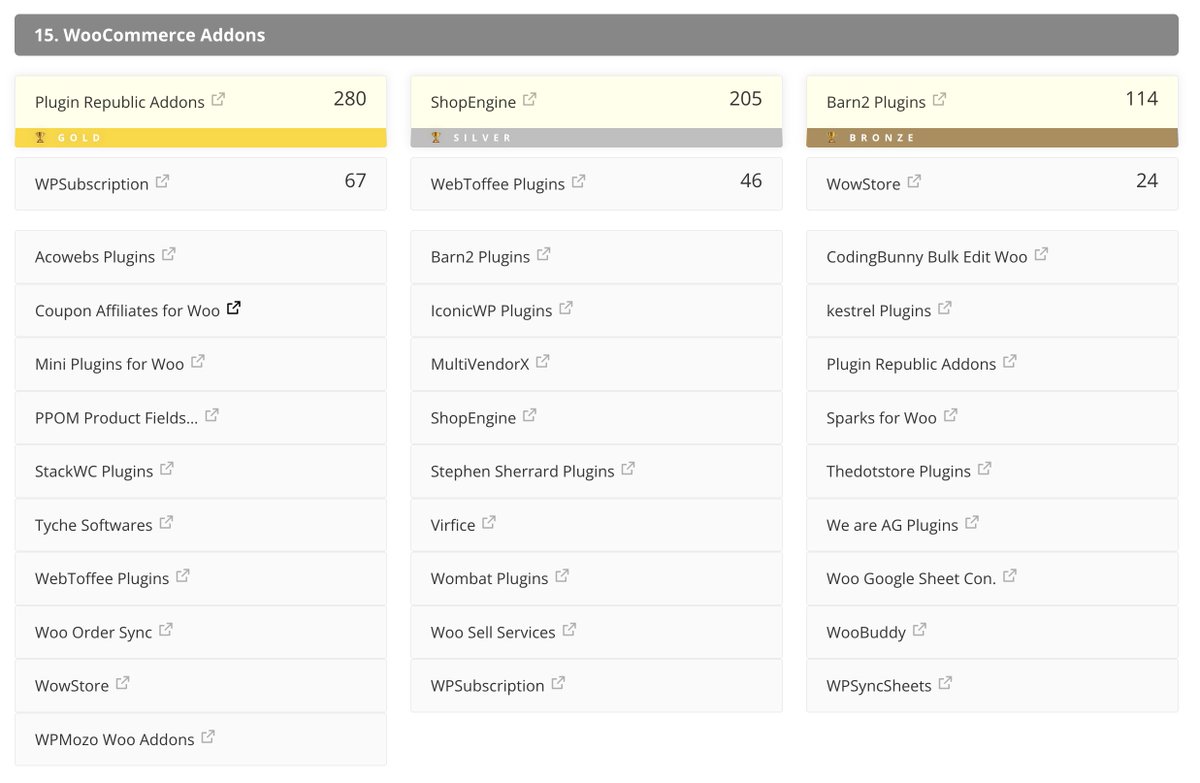Open Virfice list entry
Screen dimensions: 1200x783
[x=597, y=525]
